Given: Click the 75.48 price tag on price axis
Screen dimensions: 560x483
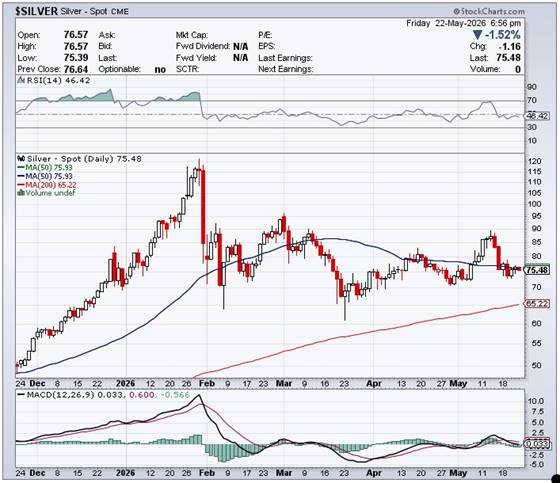Looking at the screenshot, I should [538, 270].
